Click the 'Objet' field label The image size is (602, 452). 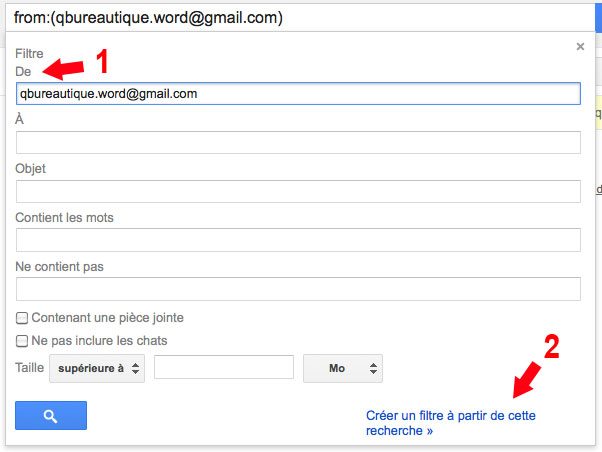coord(31,168)
